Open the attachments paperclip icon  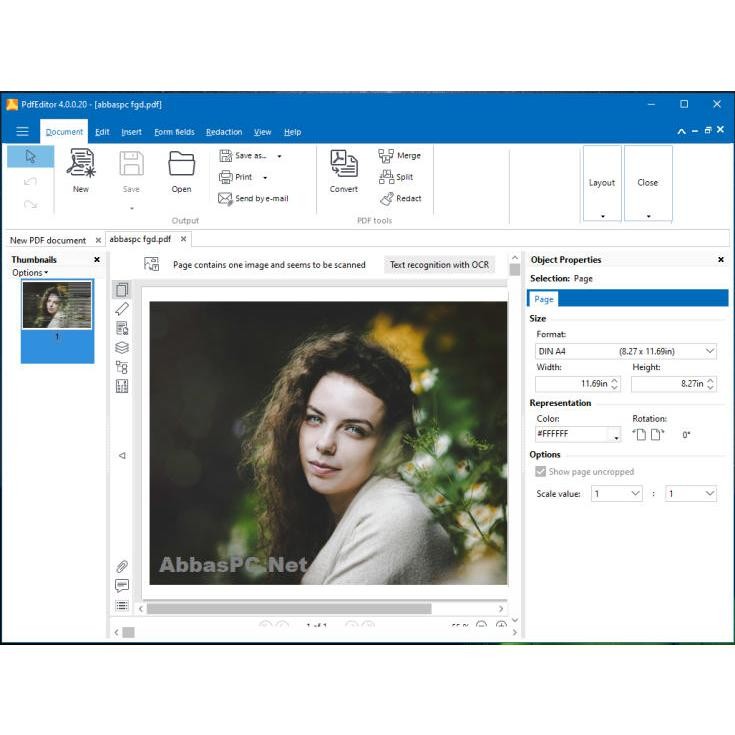pos(122,567)
